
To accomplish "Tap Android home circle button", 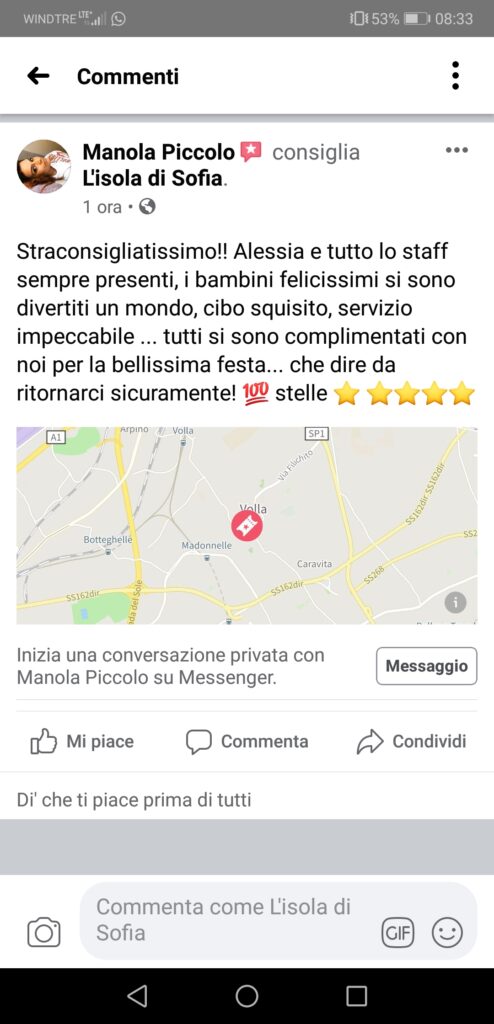I will pyautogui.click(x=247, y=996).
